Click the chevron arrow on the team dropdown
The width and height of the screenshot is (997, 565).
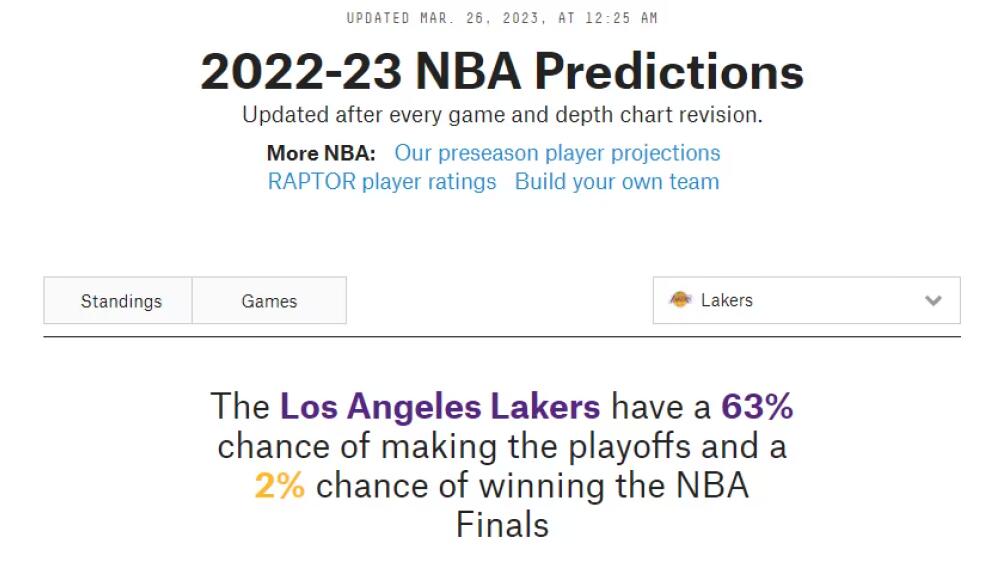933,300
